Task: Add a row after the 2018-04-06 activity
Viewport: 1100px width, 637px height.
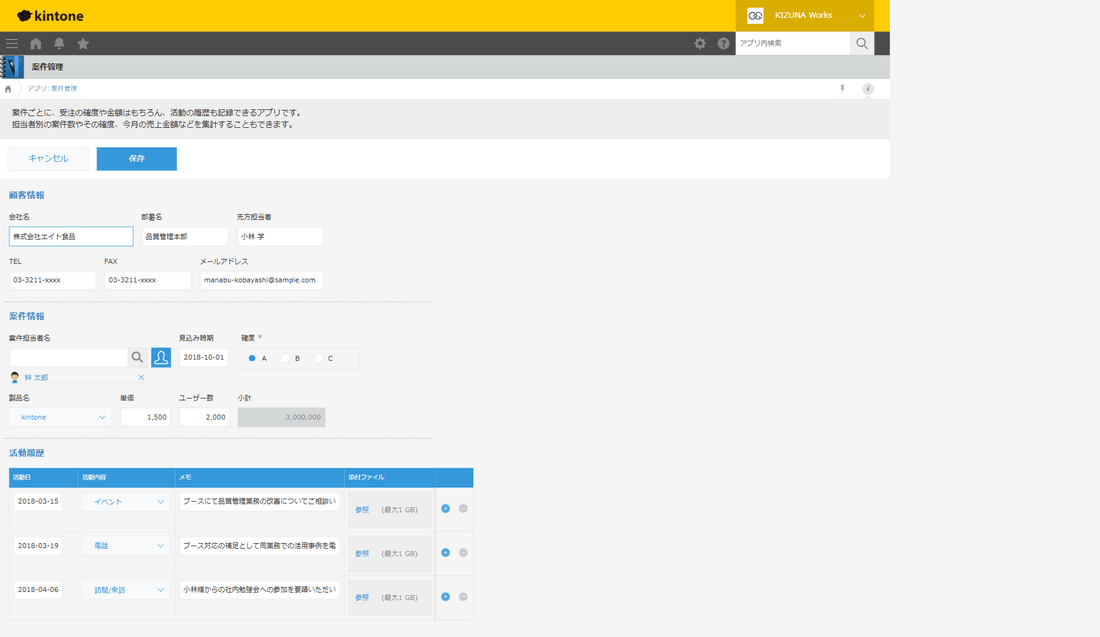Action: [445, 597]
